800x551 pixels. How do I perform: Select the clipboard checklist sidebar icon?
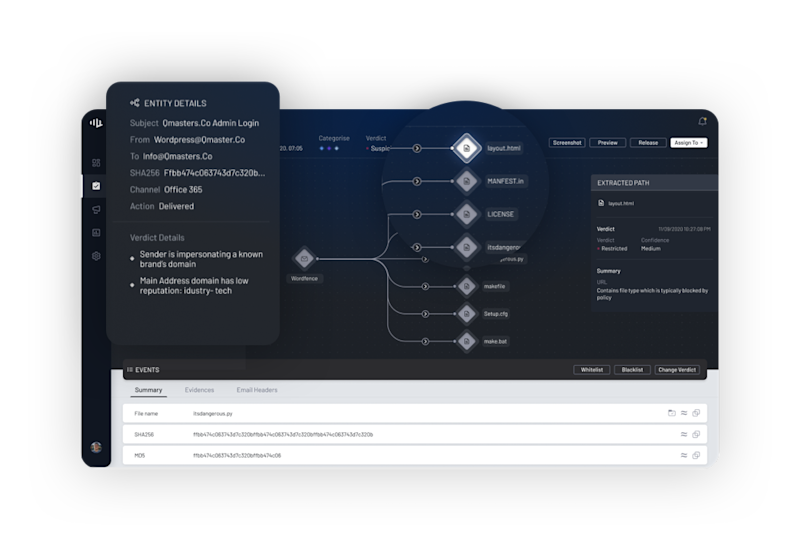coord(96,186)
